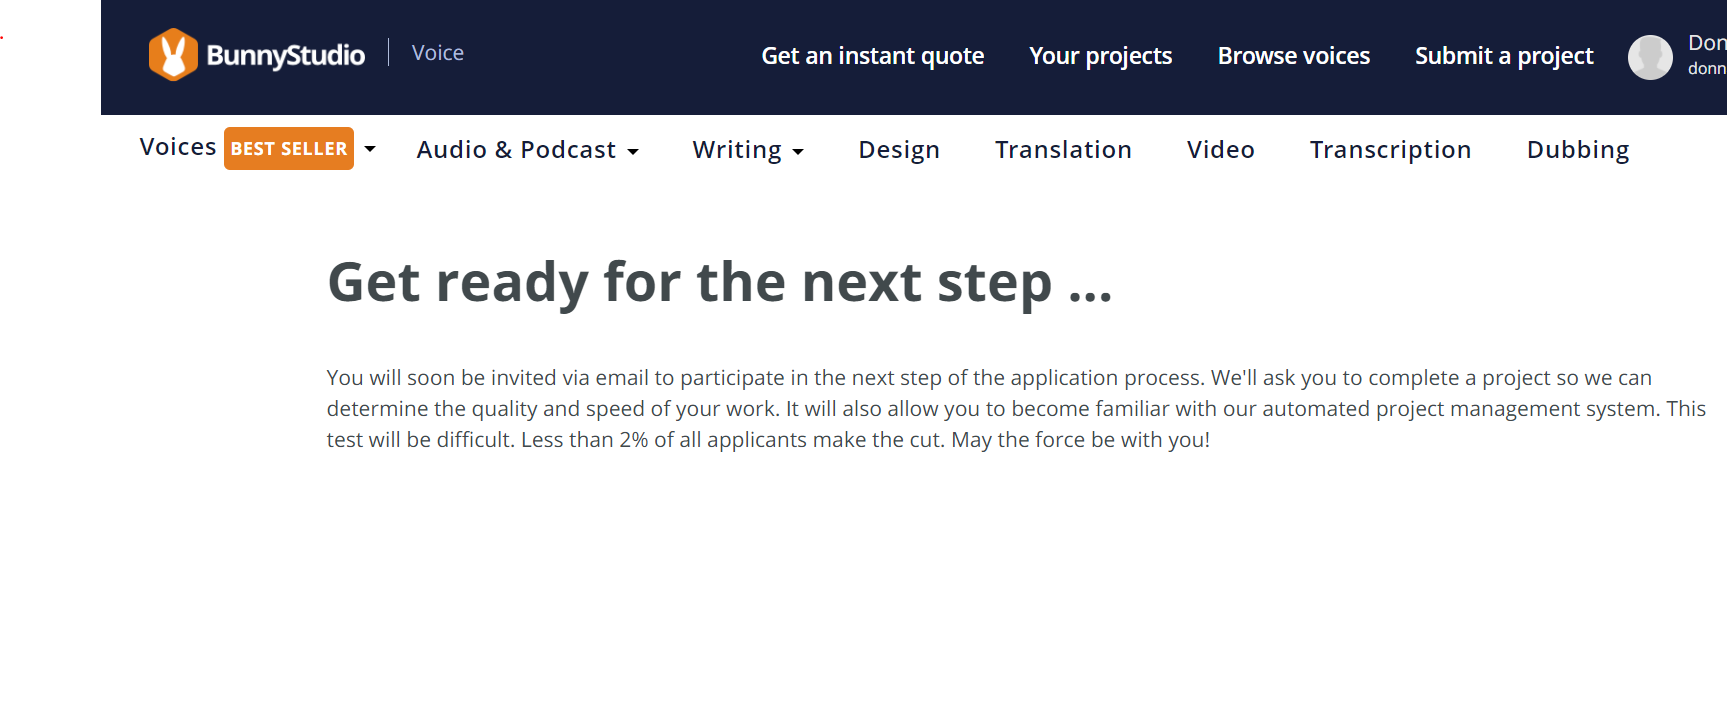The width and height of the screenshot is (1727, 710).
Task: Go to the Design category
Action: [x=899, y=150]
